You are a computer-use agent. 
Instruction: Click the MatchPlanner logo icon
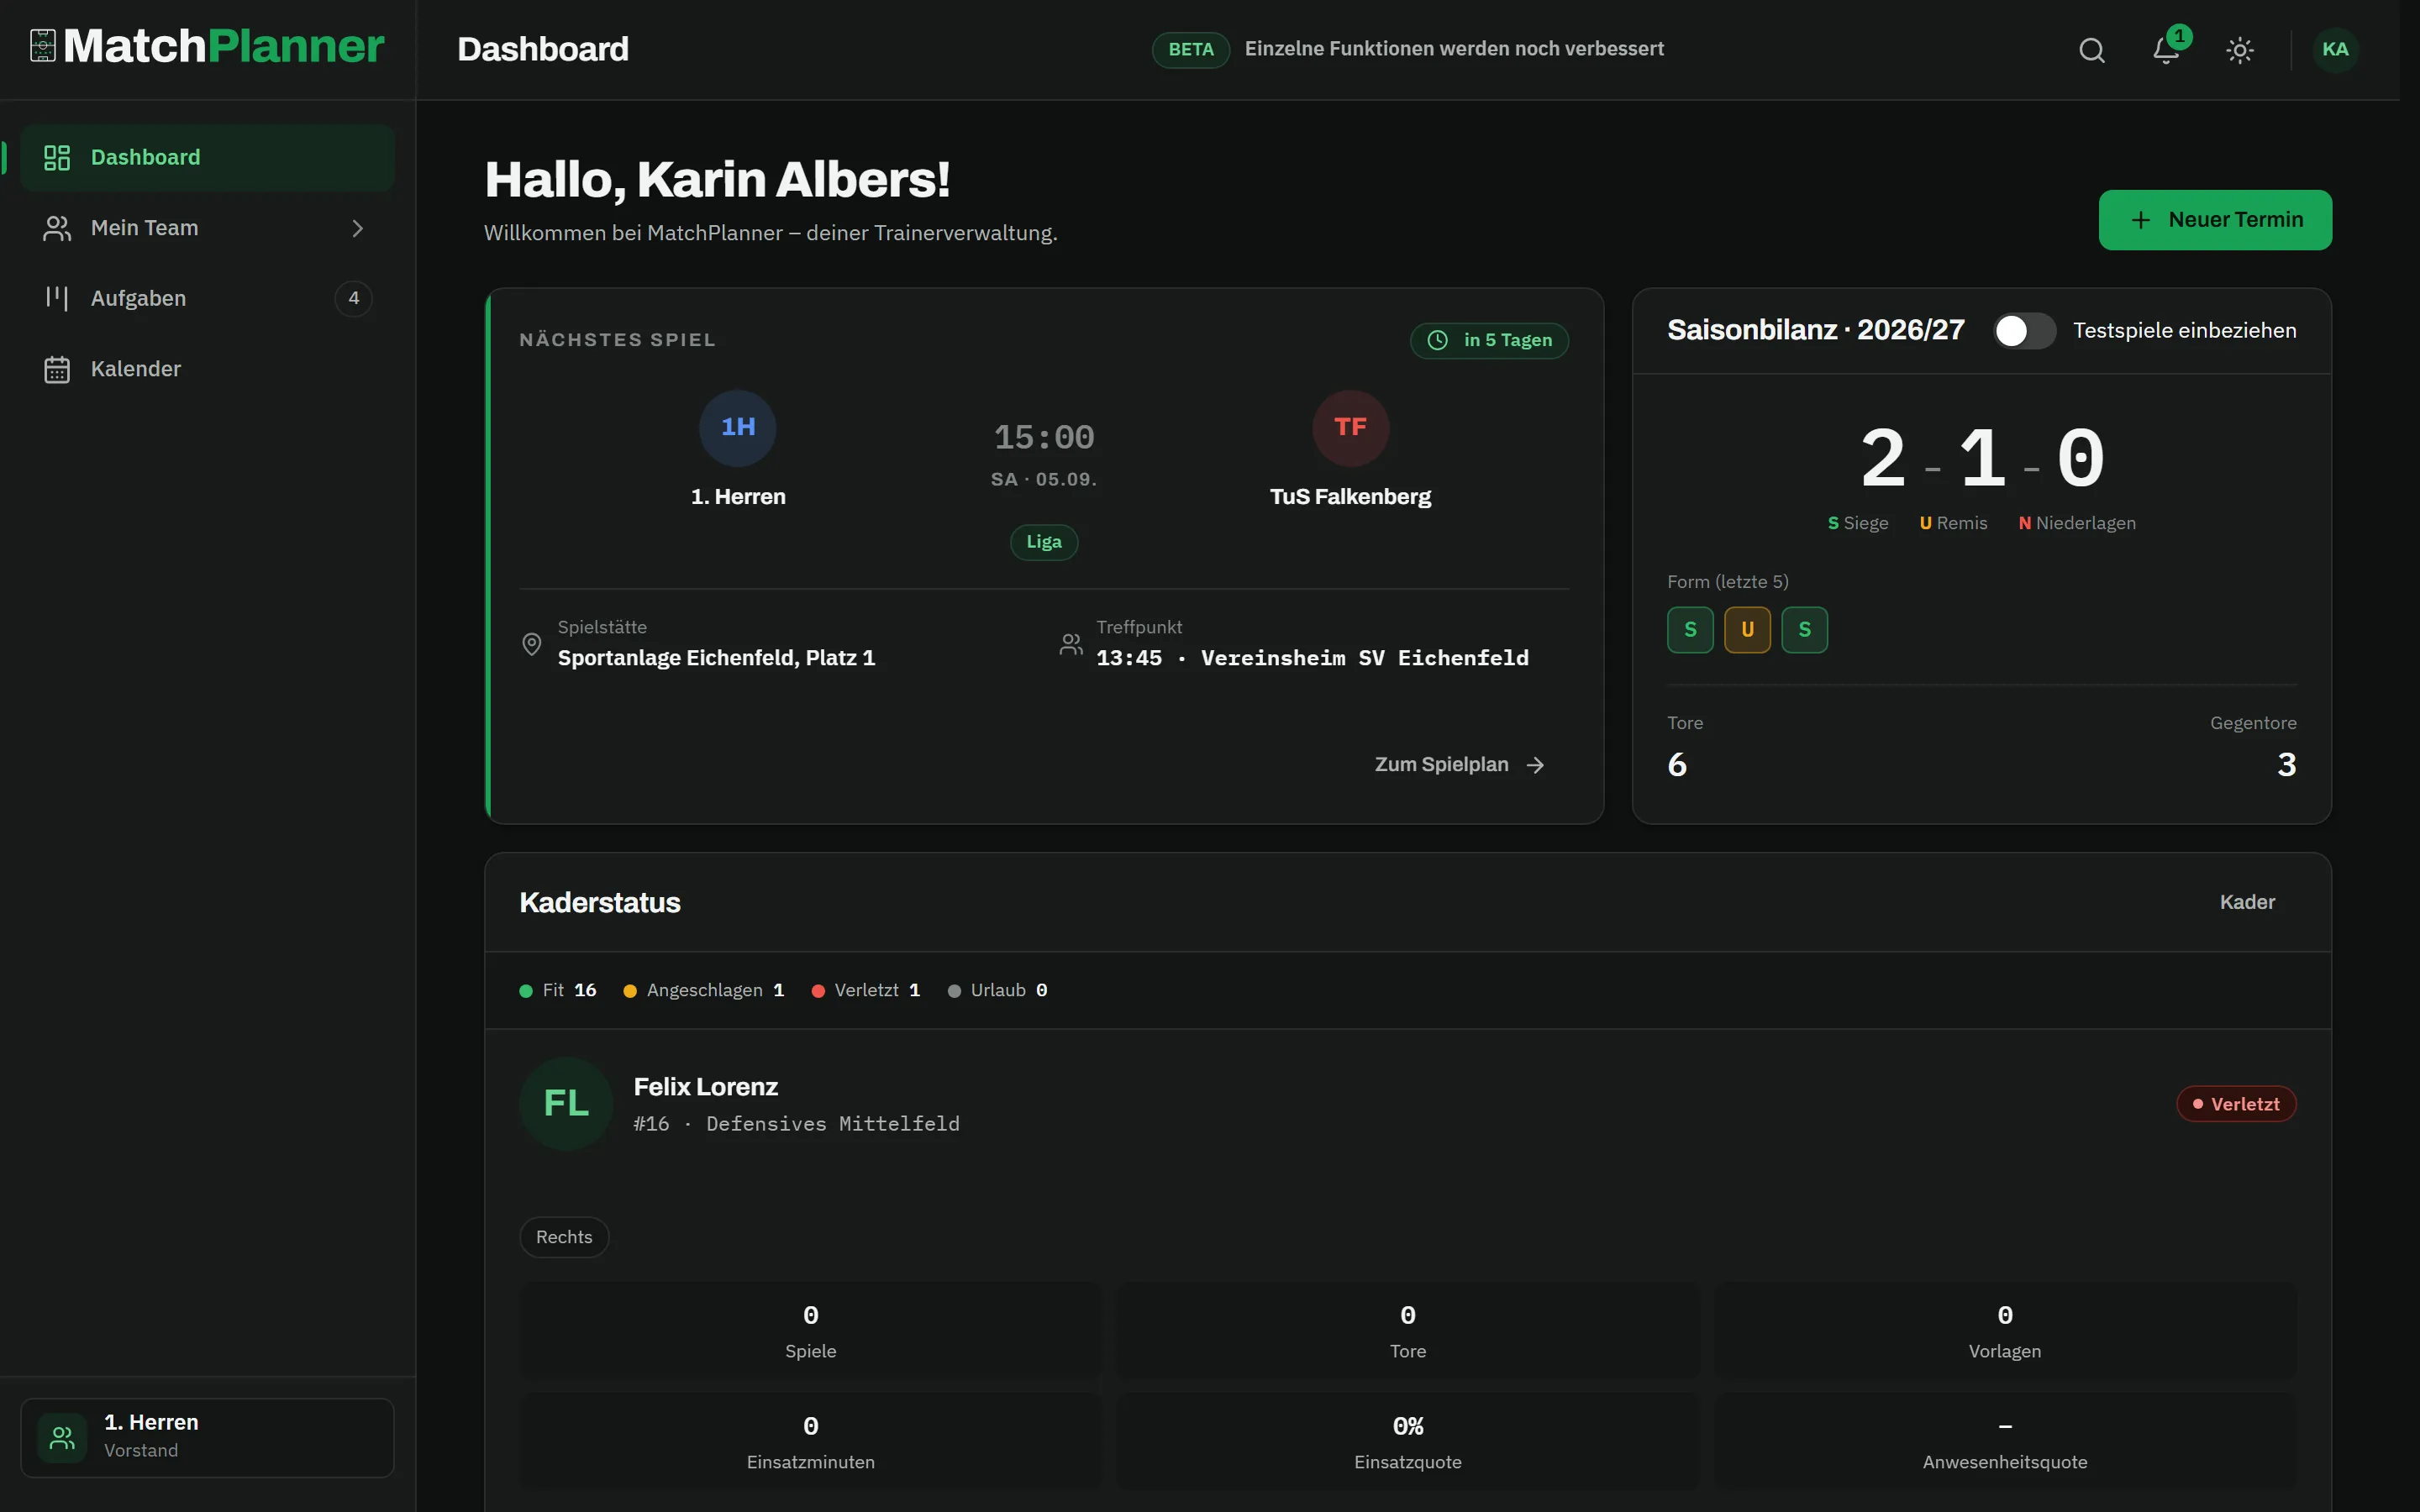pyautogui.click(x=43, y=46)
